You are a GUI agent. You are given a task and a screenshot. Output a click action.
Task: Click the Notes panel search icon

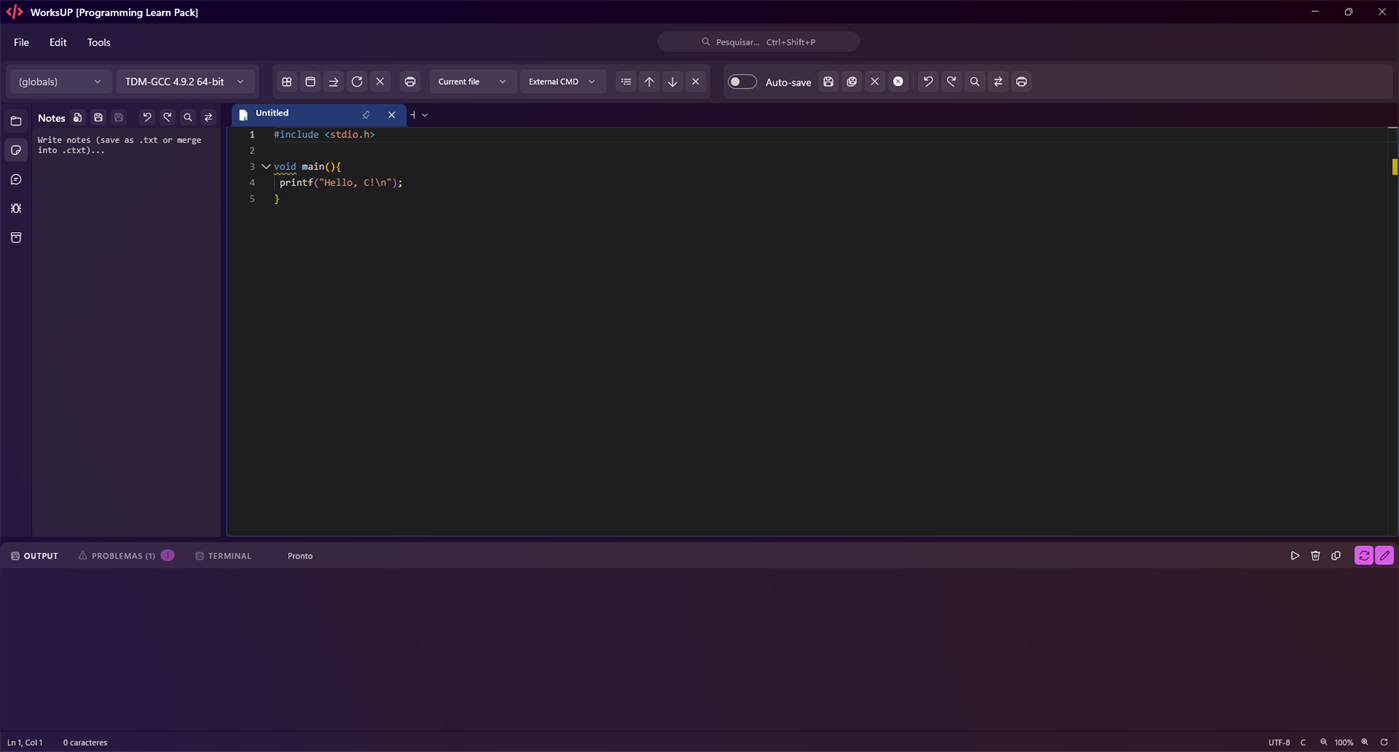188,118
